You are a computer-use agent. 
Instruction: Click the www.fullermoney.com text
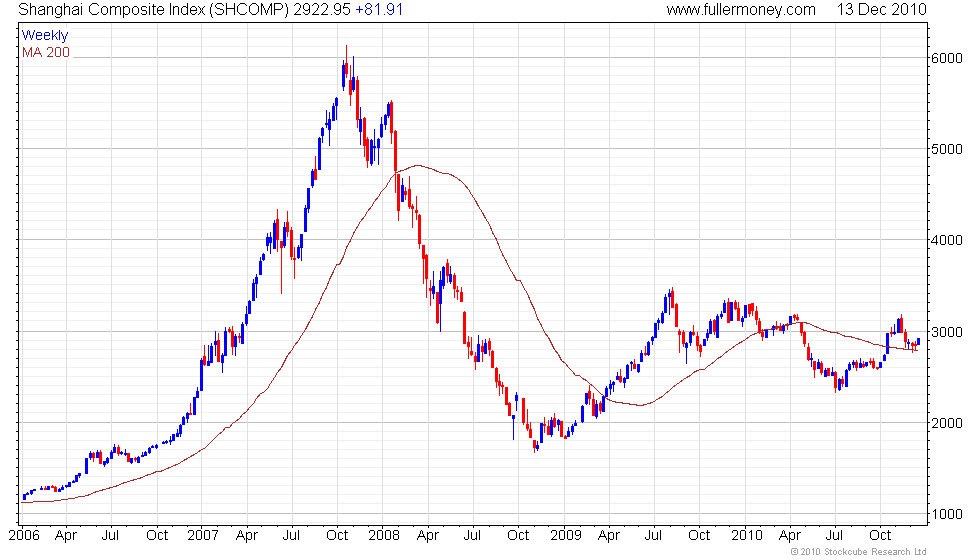(x=741, y=10)
